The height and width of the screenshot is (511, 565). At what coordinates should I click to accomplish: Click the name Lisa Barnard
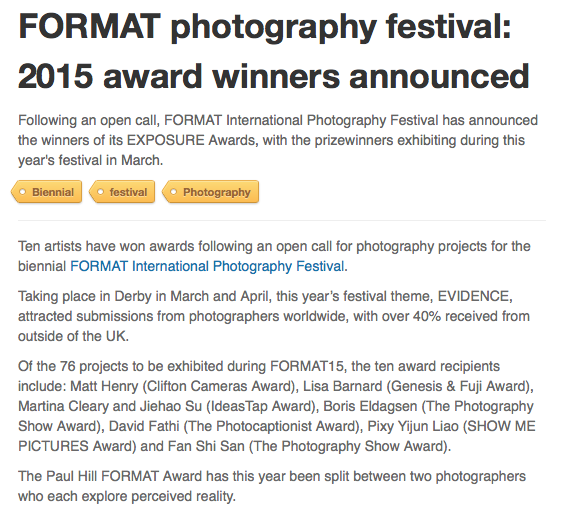coord(342,386)
